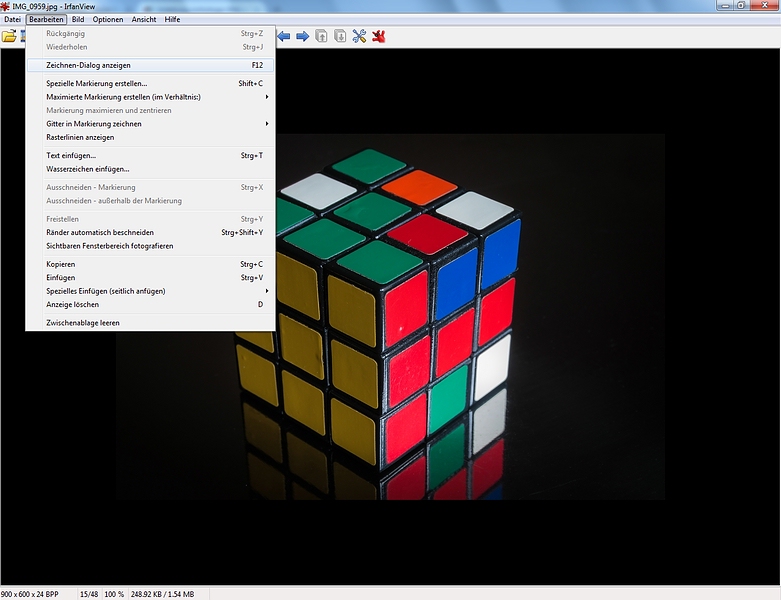Click the Open file folder icon

[9, 37]
